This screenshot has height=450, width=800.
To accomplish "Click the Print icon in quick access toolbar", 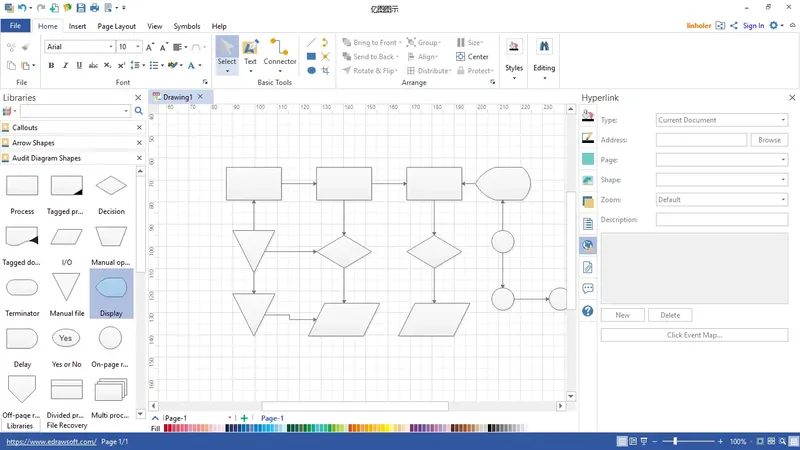I will [94, 8].
